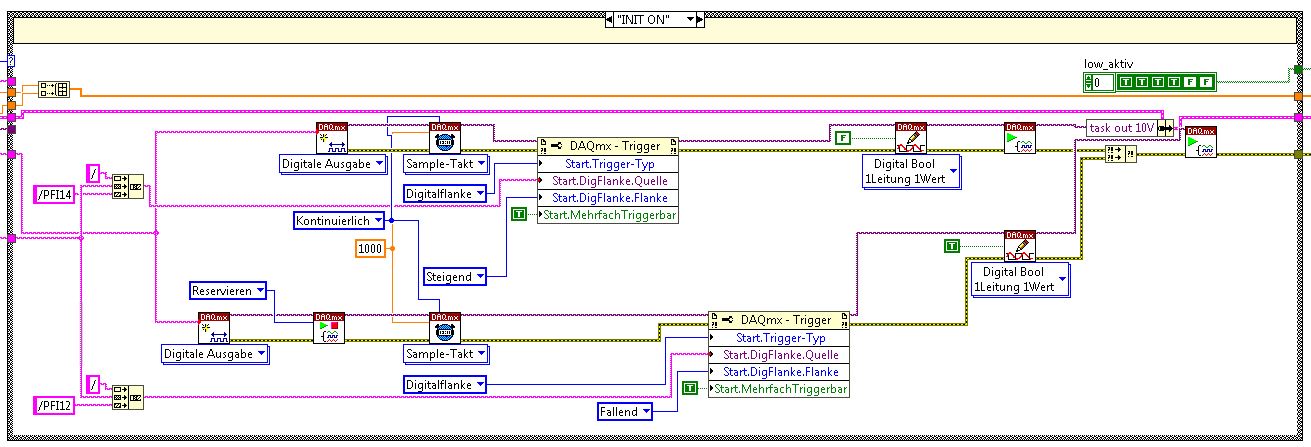The height and width of the screenshot is (447, 1311).
Task: Click Start.DigFlanke.Quelle in lower Trigger node
Action: pyautogui.click(x=779, y=354)
